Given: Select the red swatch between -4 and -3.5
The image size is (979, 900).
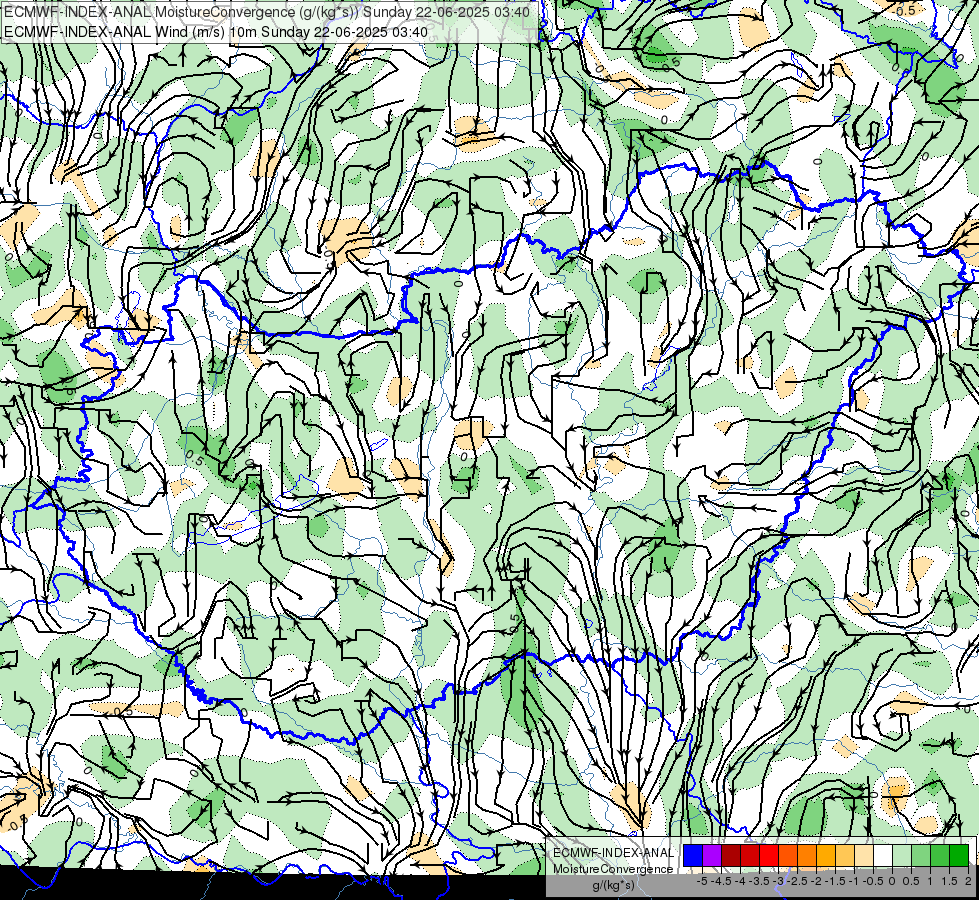Looking at the screenshot, I should point(750,856).
